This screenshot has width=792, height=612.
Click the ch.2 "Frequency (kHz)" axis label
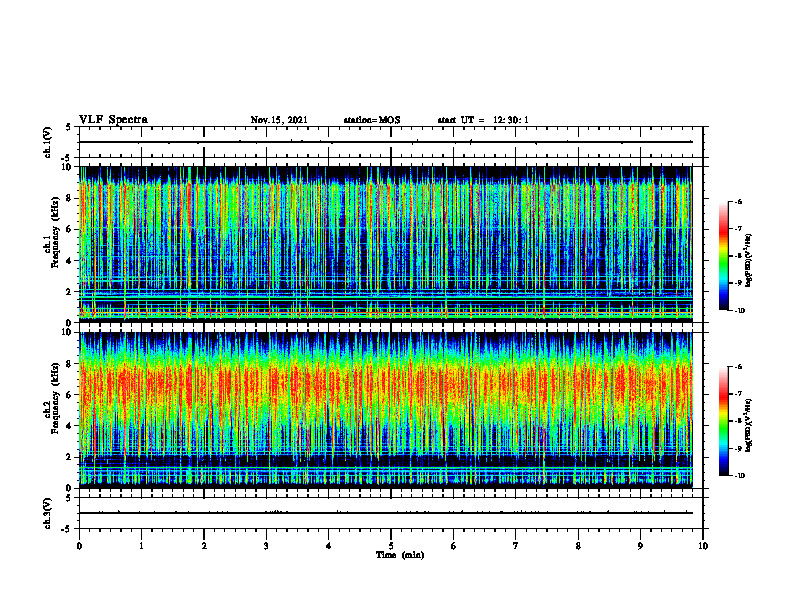(x=55, y=398)
